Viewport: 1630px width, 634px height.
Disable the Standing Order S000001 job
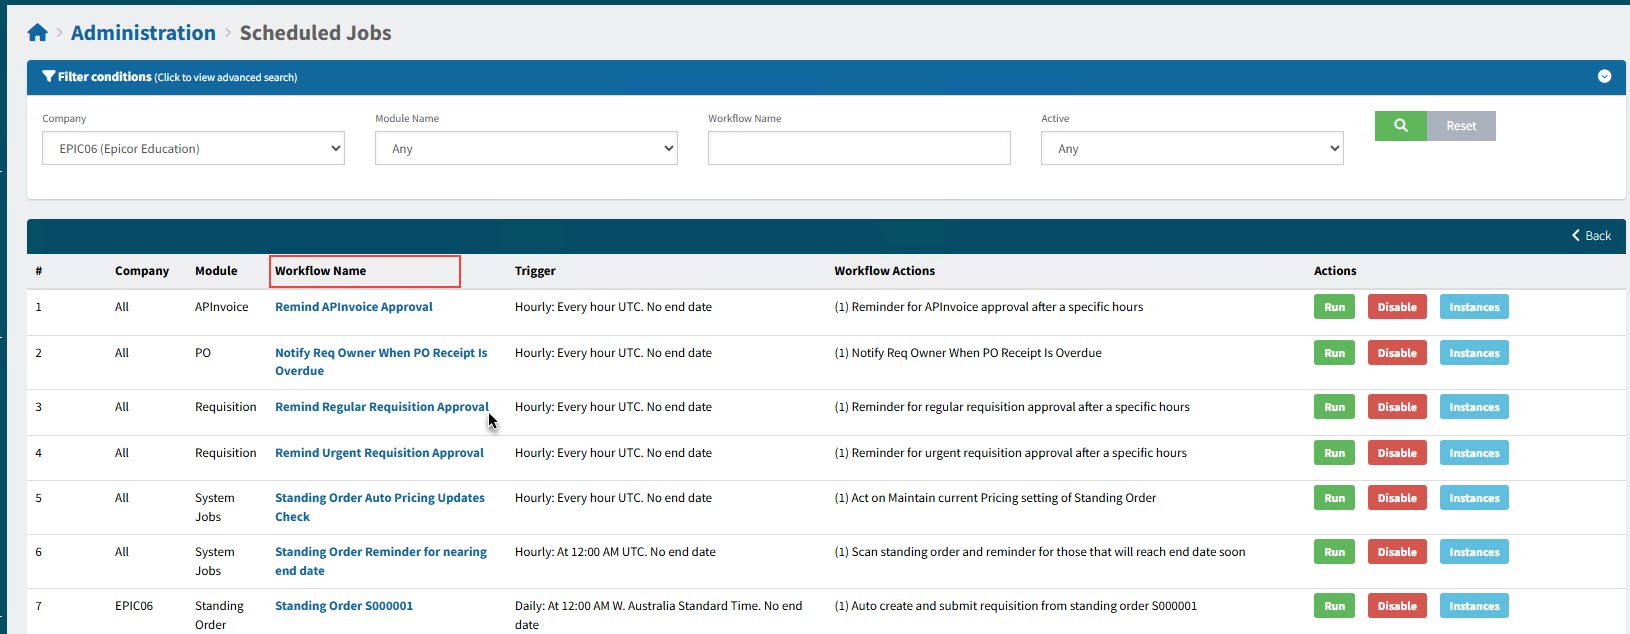point(1396,606)
